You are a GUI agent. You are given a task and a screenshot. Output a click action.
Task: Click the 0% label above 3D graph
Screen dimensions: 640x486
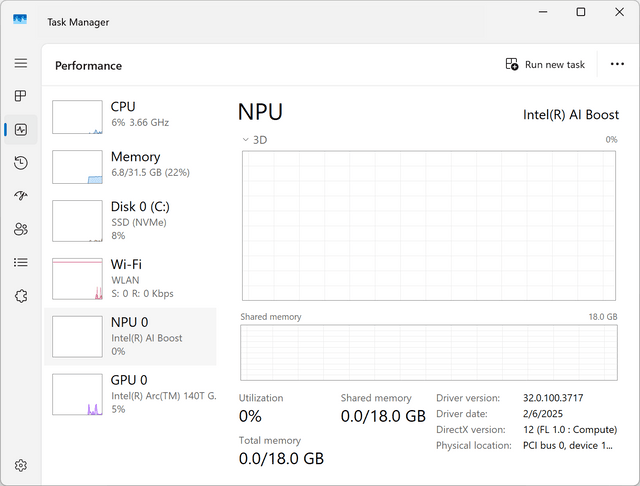point(611,140)
